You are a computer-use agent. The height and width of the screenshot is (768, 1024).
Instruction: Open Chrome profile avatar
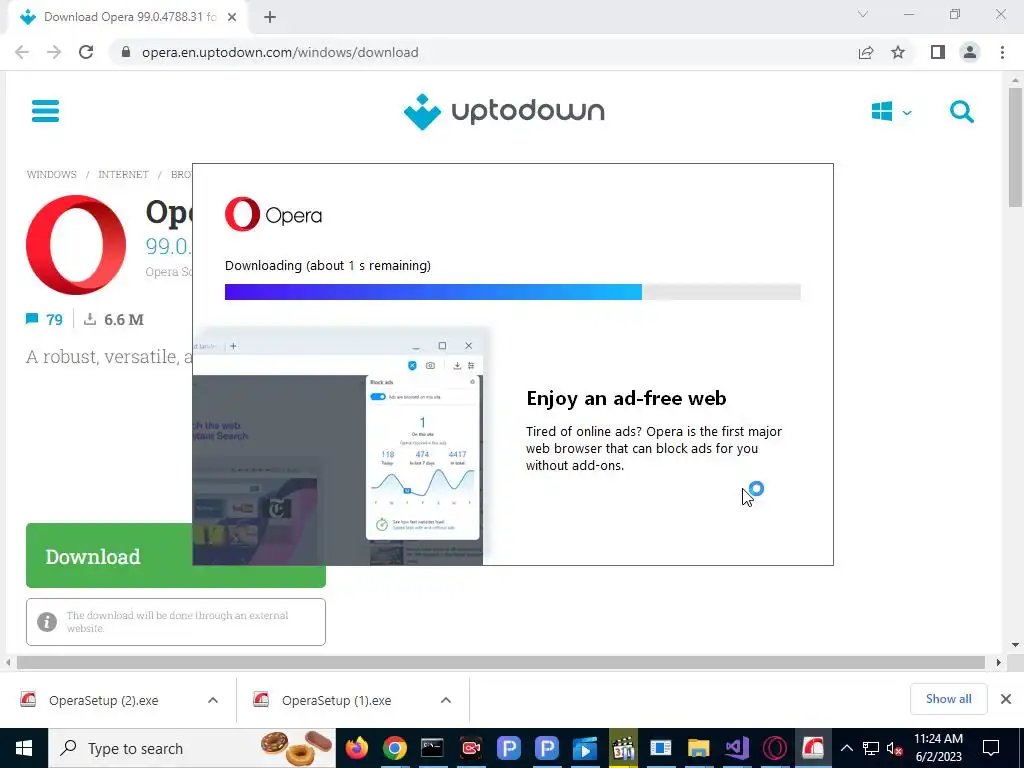[x=970, y=52]
